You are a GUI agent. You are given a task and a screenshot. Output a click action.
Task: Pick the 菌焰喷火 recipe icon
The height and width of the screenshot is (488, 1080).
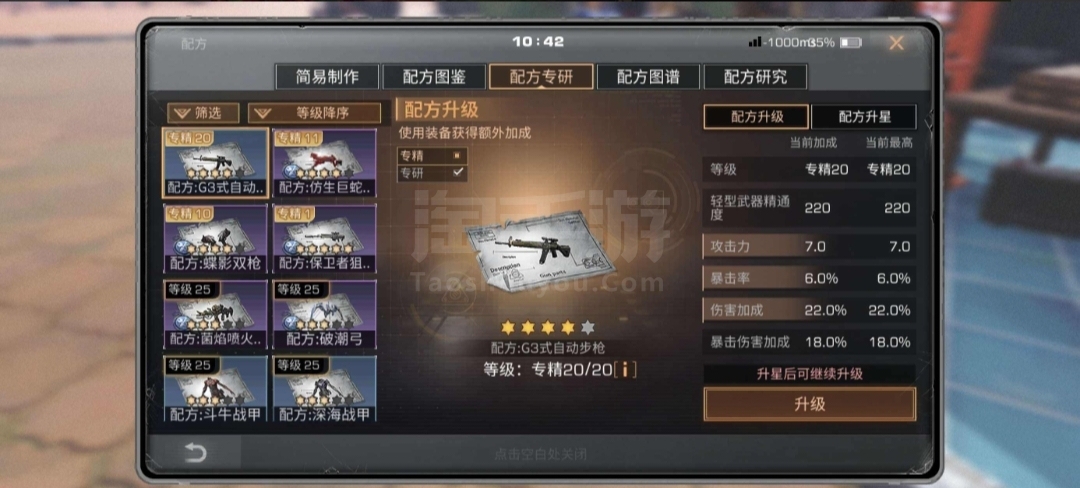pos(216,314)
